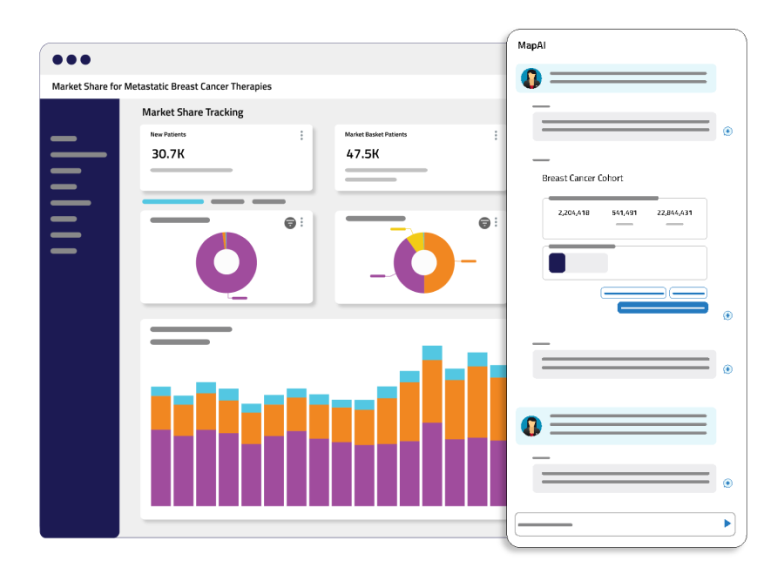Switch to the second gray tab below cards
This screenshot has height=588, width=784.
pyautogui.click(x=228, y=202)
